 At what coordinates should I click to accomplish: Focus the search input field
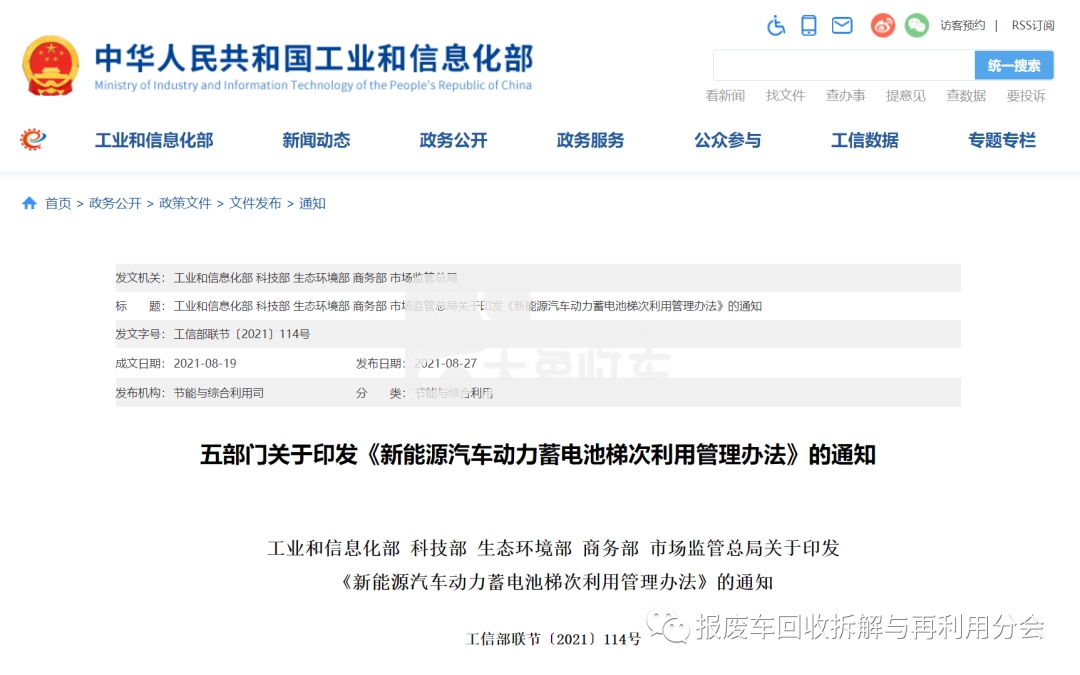click(x=843, y=66)
